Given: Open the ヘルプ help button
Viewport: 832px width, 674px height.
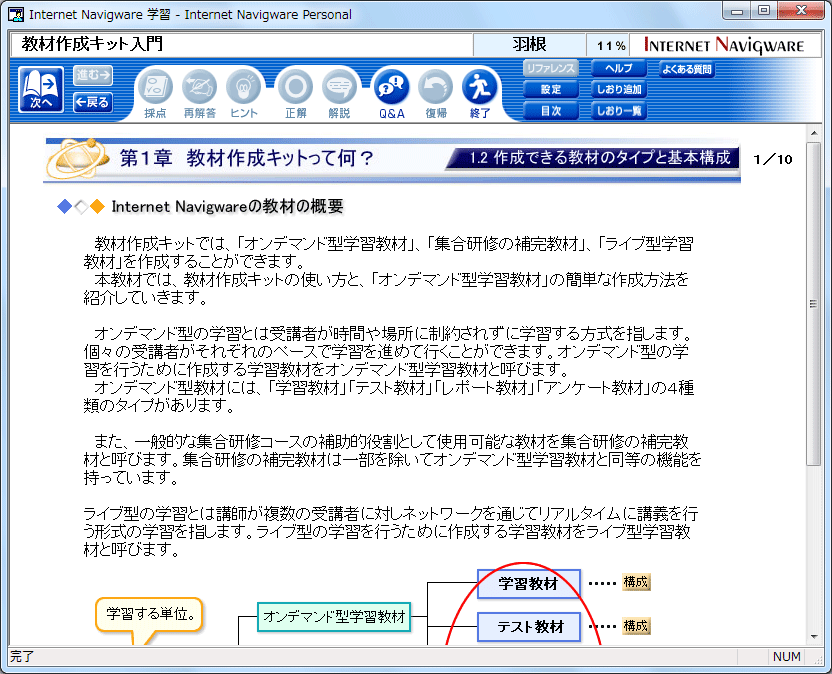Looking at the screenshot, I should coord(619,68).
